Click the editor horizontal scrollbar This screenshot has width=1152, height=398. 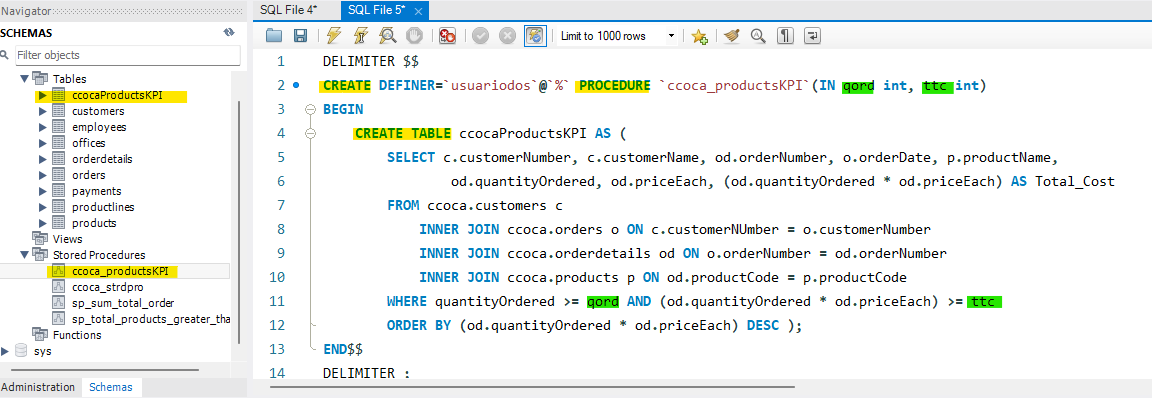click(x=533, y=386)
